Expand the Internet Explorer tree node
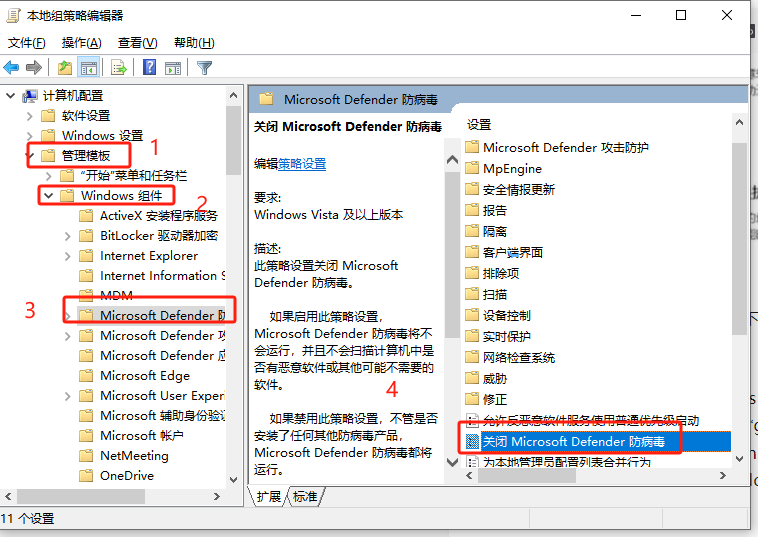758x537 pixels. [68, 256]
